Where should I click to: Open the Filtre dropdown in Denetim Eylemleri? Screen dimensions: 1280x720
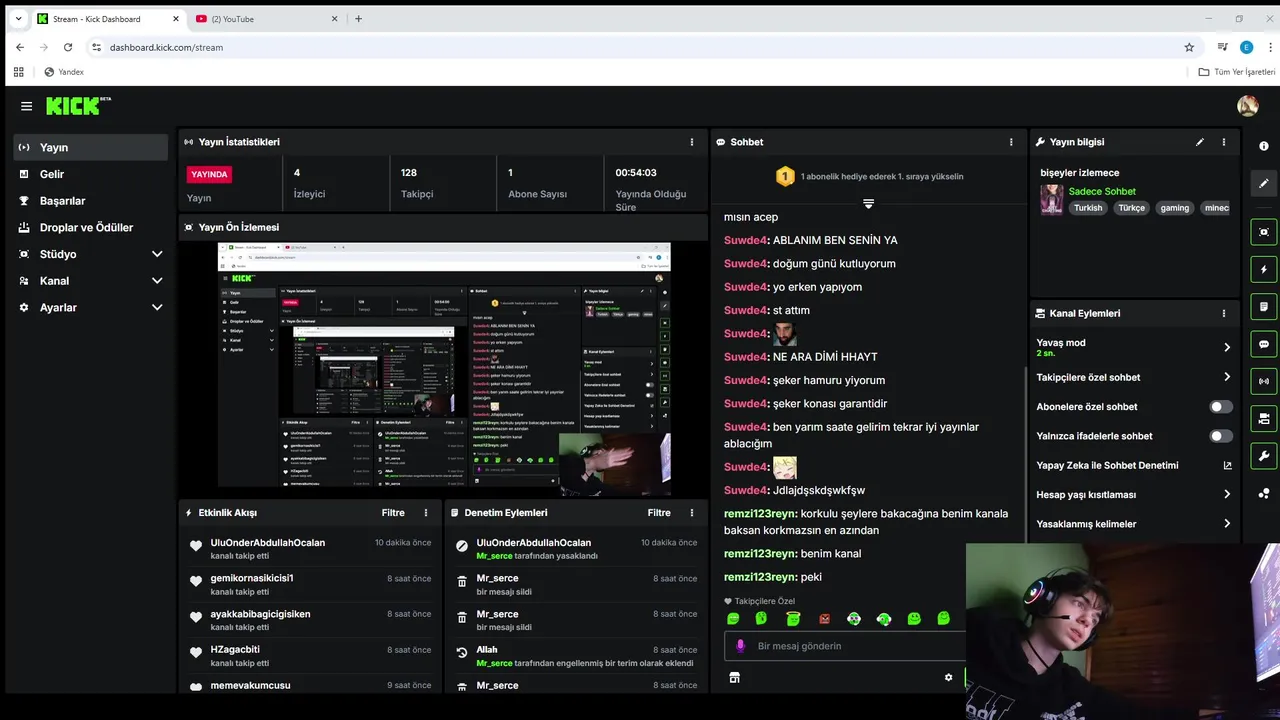659,513
